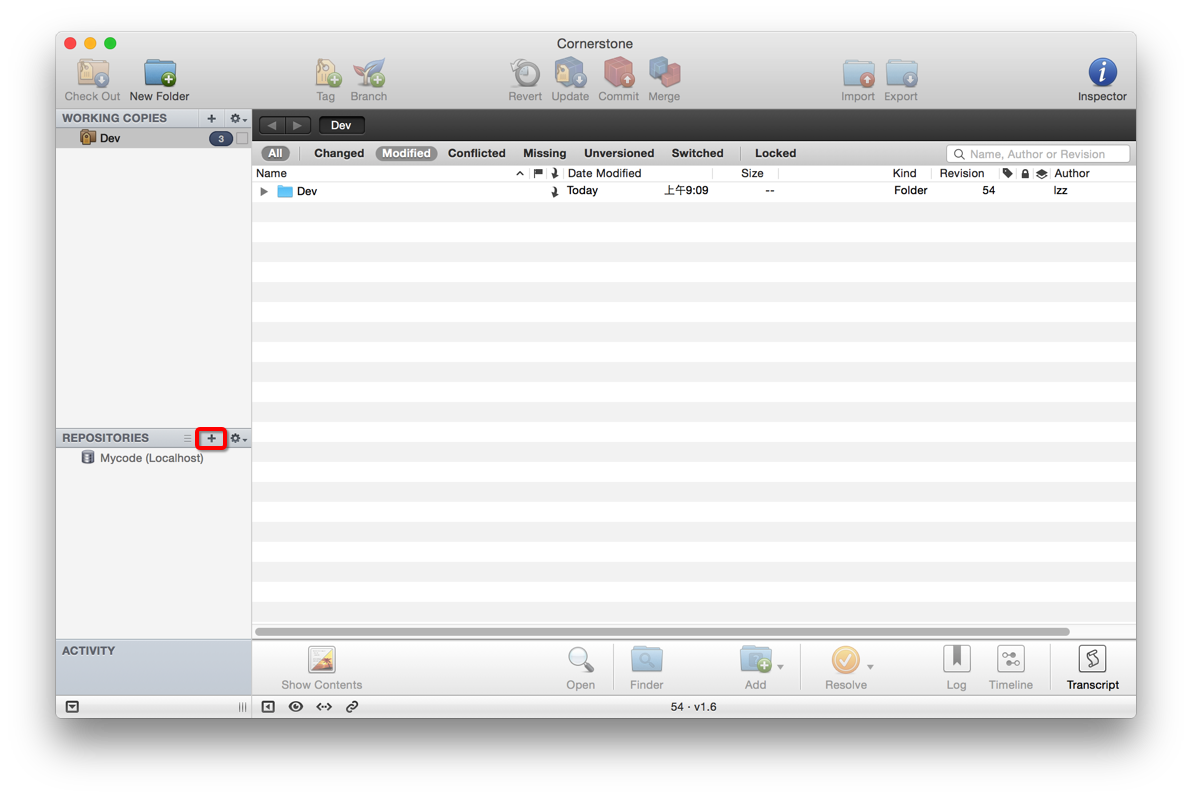This screenshot has width=1192, height=798.
Task: Click the Revision column header
Action: pyautogui.click(x=962, y=173)
